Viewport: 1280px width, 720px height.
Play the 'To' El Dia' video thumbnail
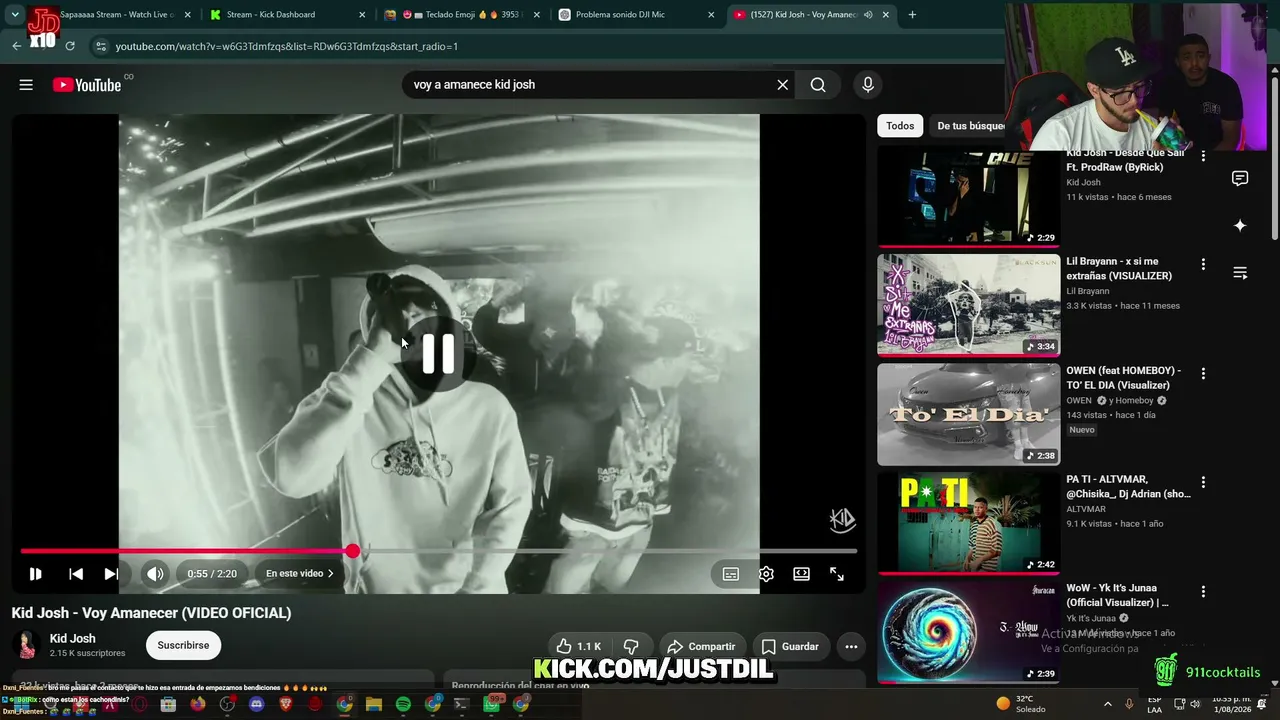coord(968,414)
